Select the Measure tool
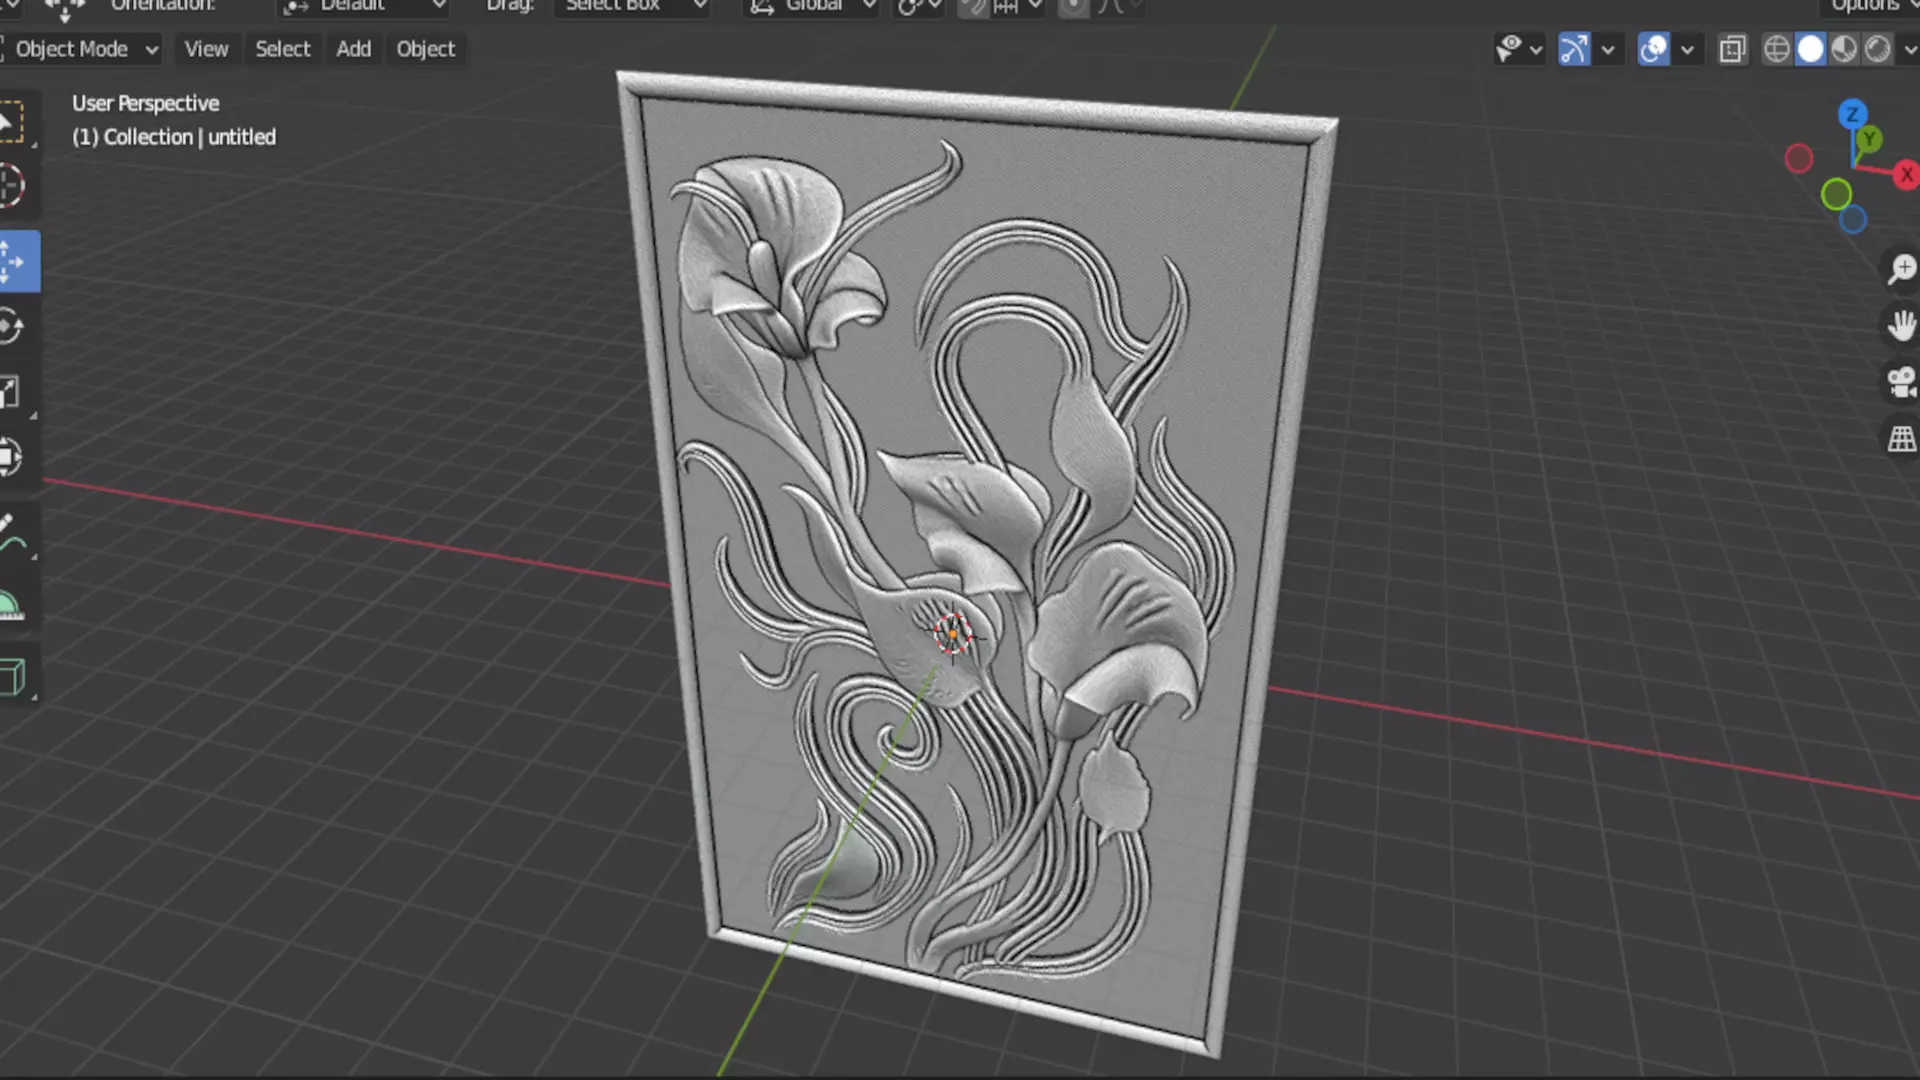This screenshot has width=1920, height=1080. 14,605
